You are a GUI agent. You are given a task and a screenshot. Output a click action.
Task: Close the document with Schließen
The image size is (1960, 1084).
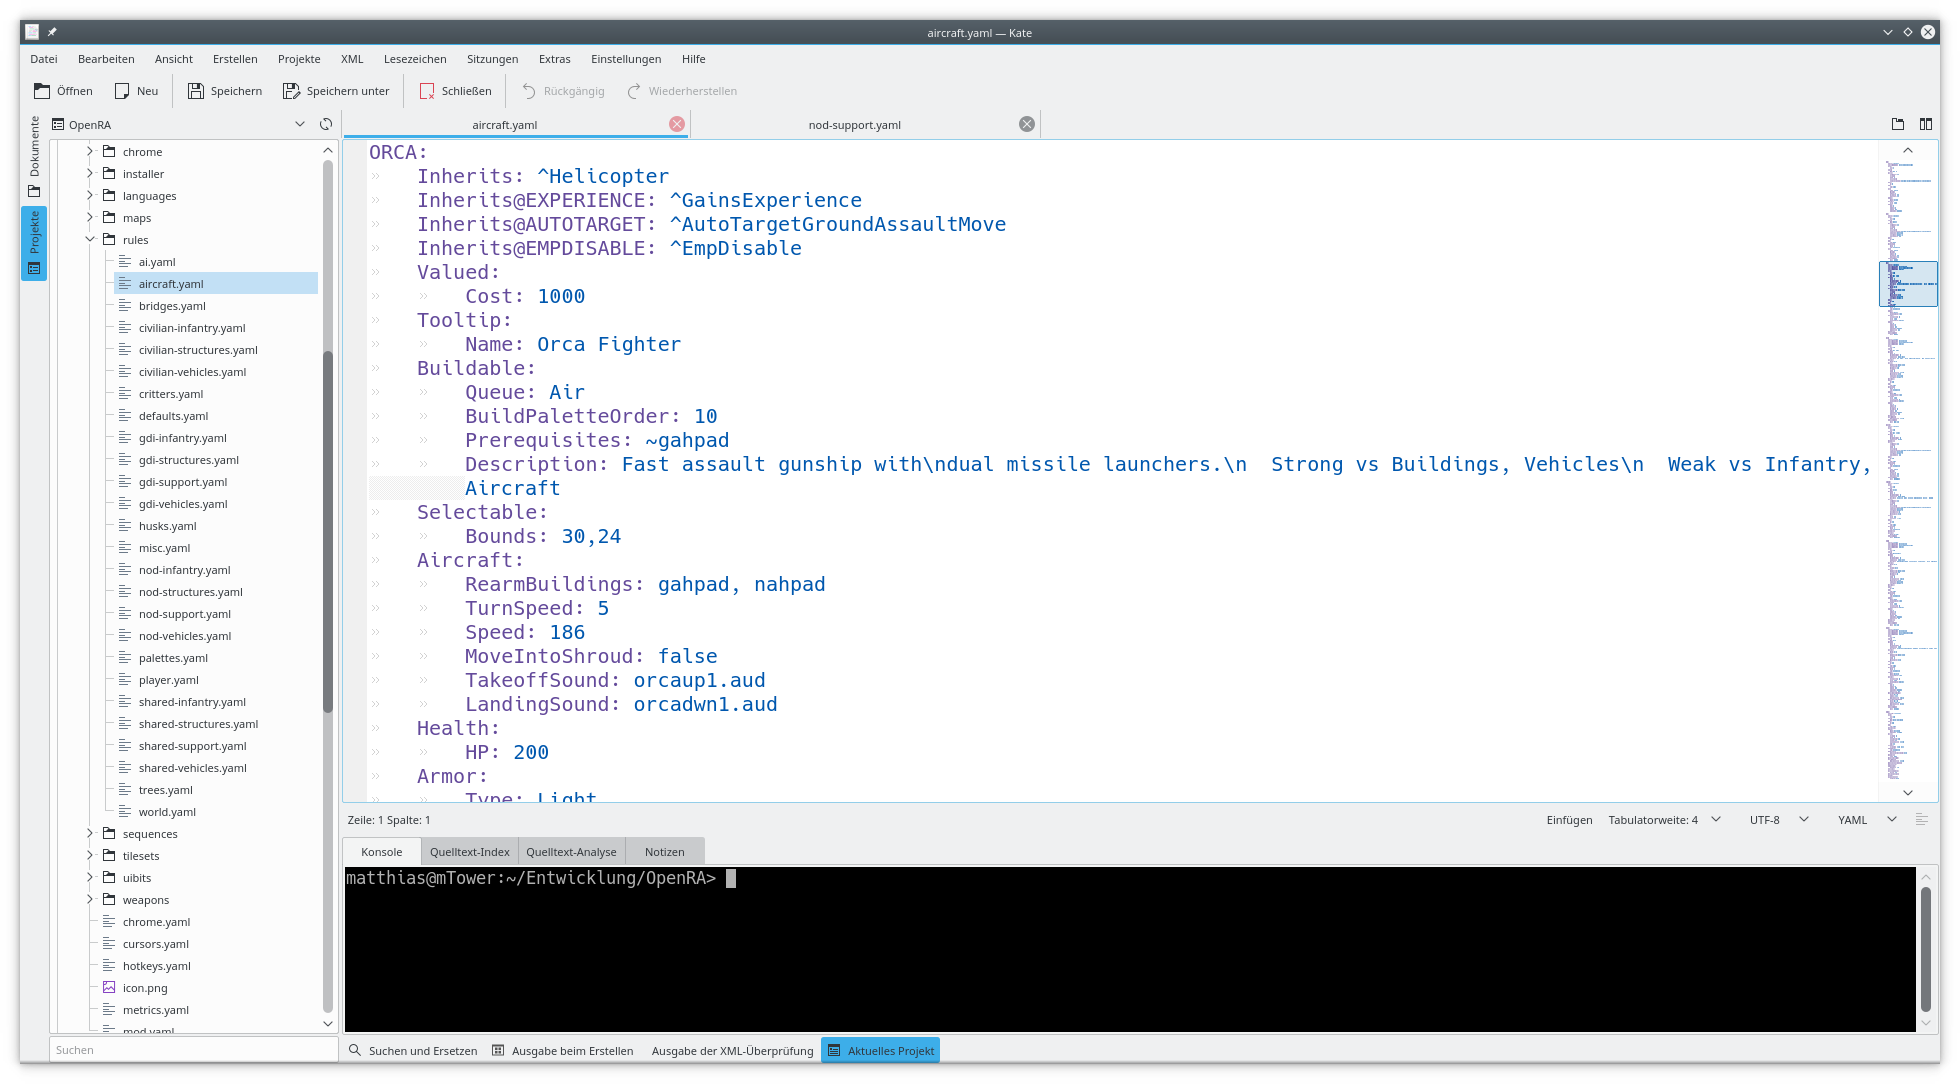(x=456, y=91)
